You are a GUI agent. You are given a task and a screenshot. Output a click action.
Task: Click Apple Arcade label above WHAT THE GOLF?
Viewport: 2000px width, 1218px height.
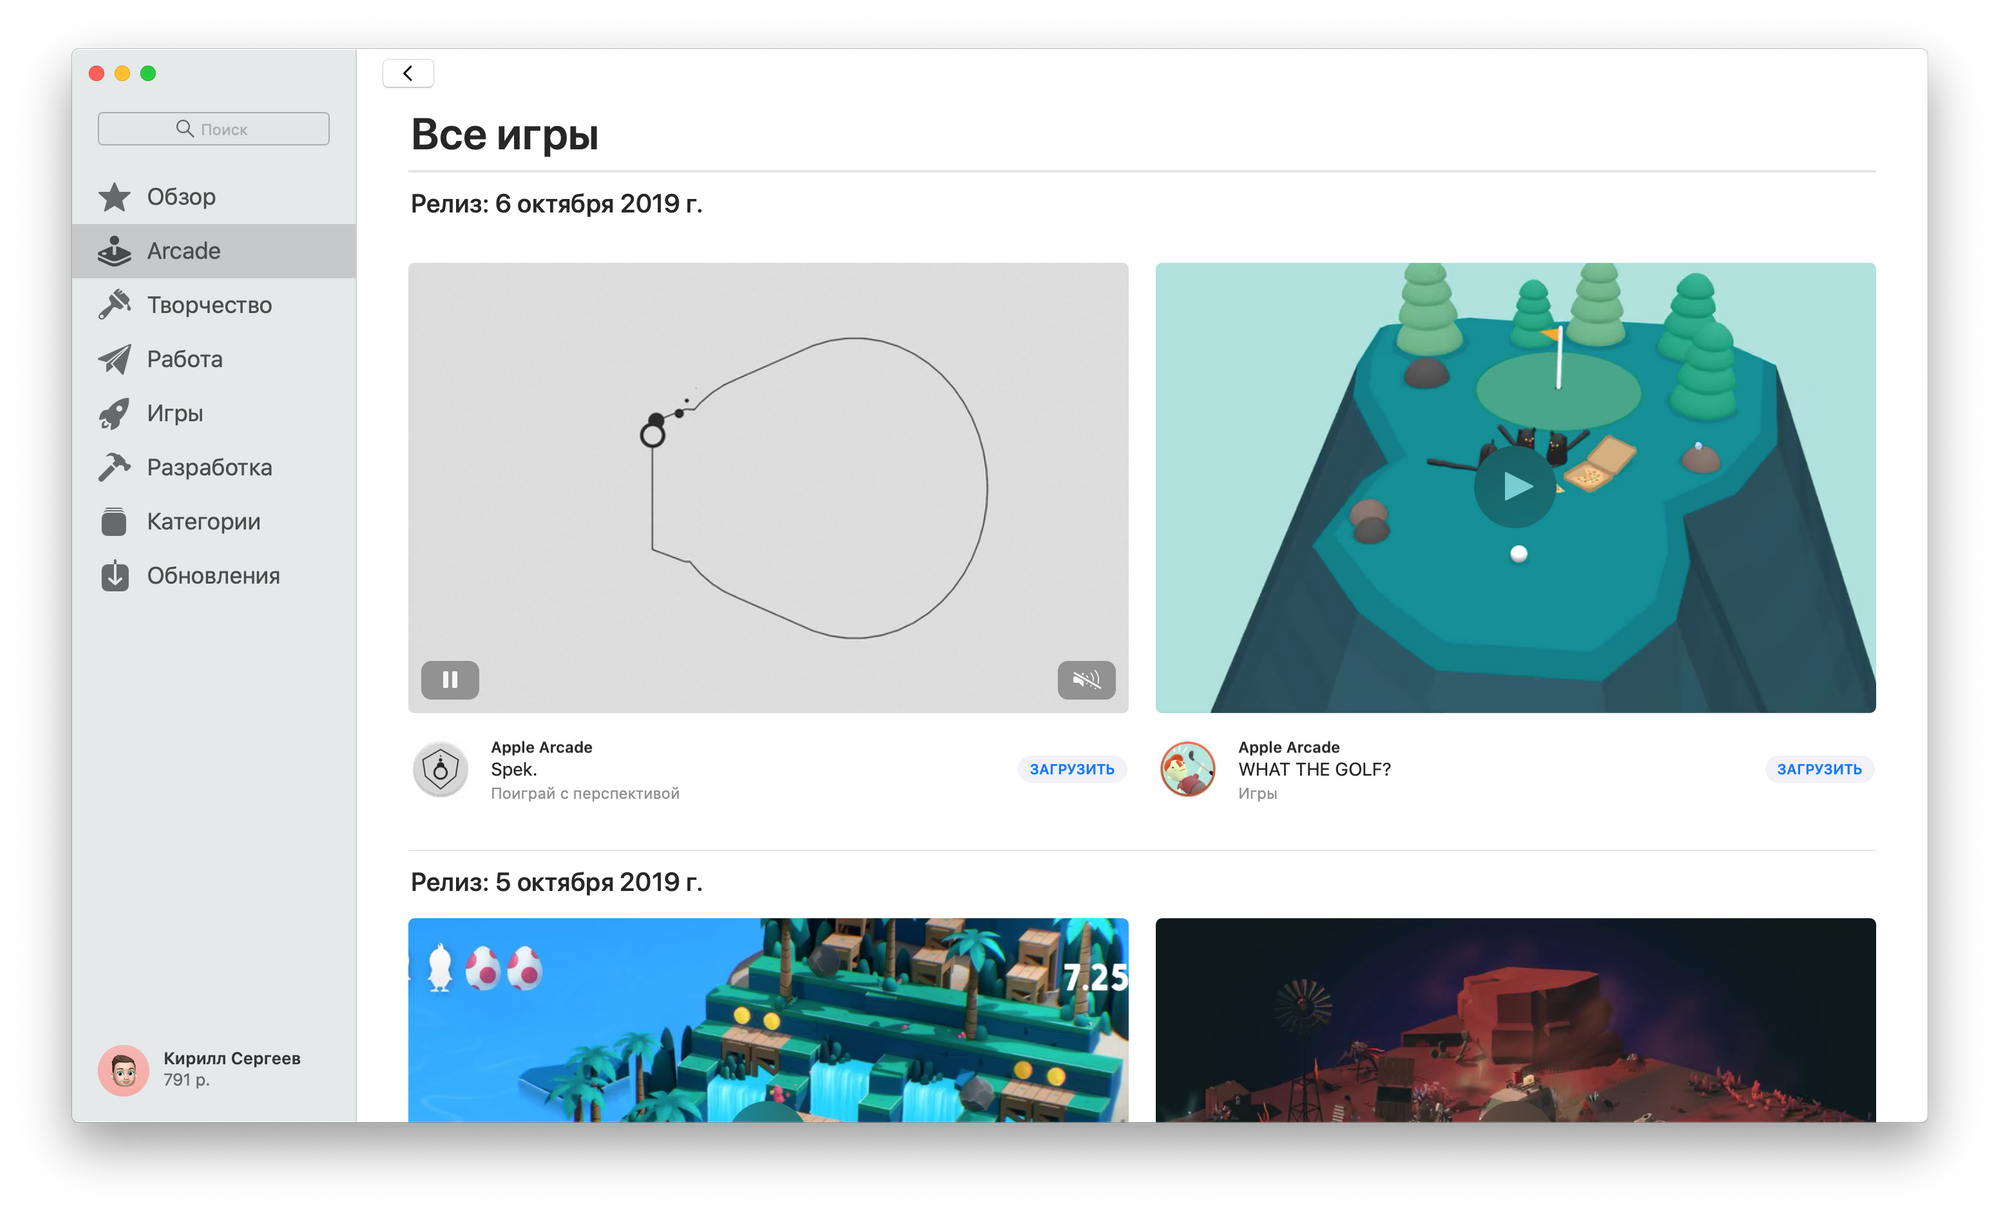[x=1289, y=747]
